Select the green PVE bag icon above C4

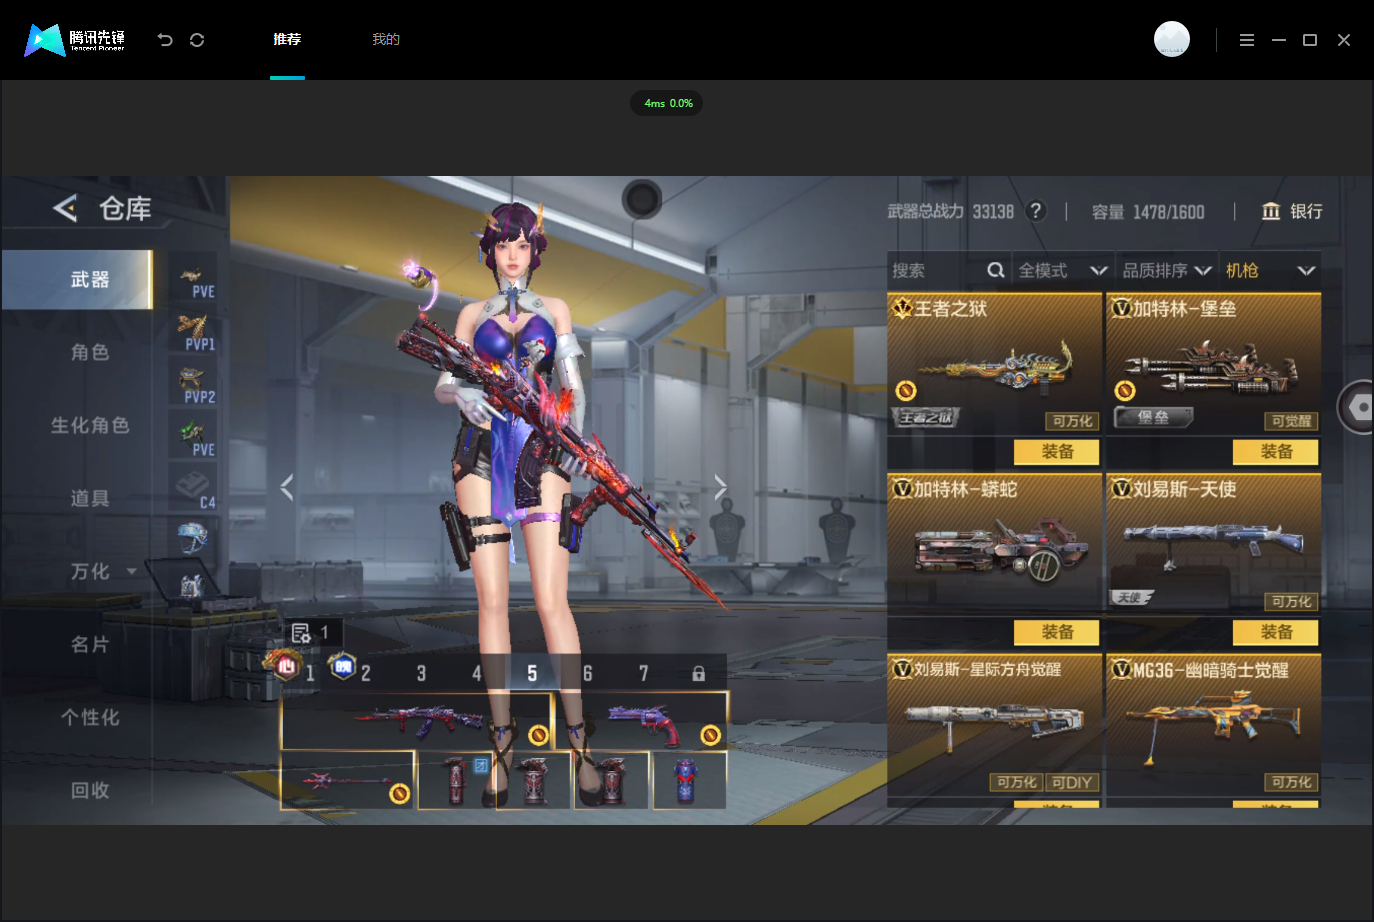click(x=192, y=438)
